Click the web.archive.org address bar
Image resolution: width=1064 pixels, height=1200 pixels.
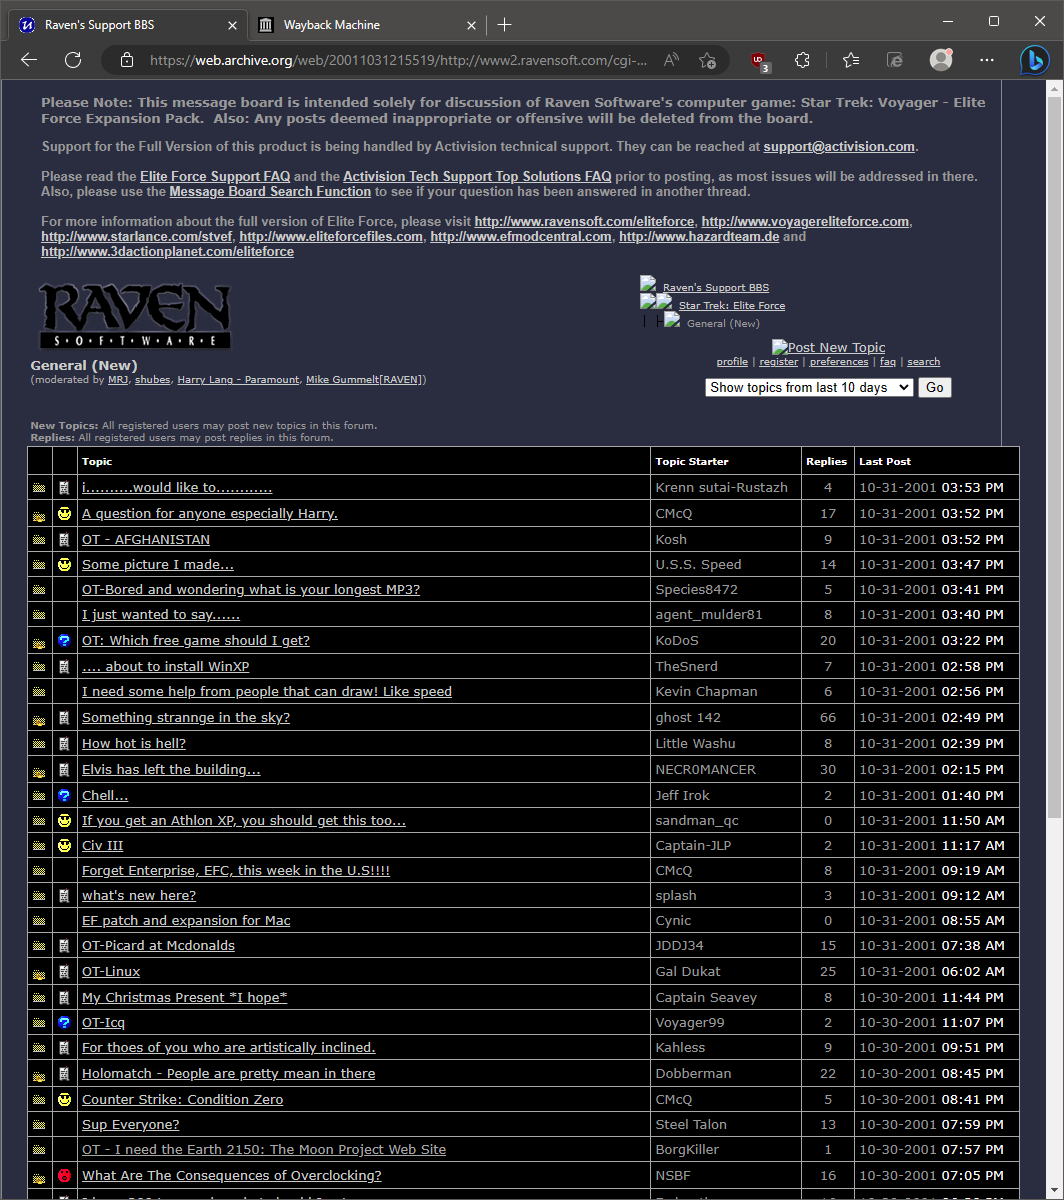(x=398, y=60)
